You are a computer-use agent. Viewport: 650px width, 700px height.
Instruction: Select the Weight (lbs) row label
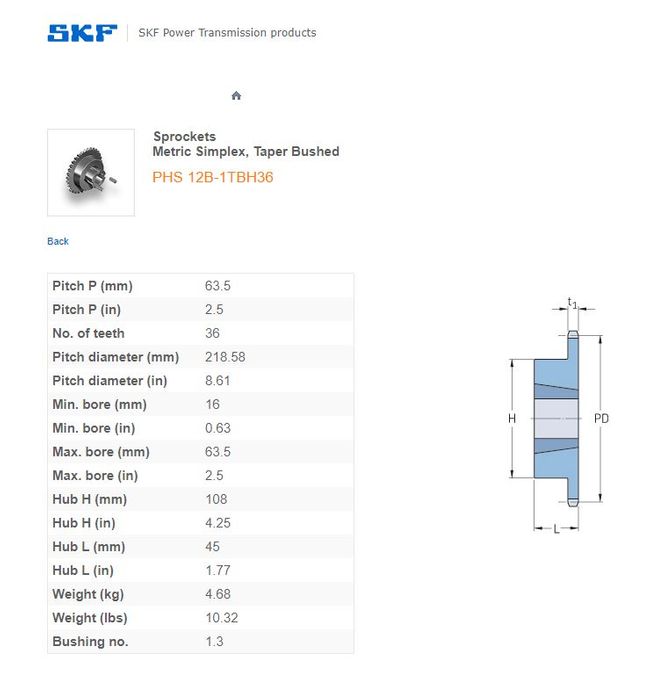click(x=90, y=618)
